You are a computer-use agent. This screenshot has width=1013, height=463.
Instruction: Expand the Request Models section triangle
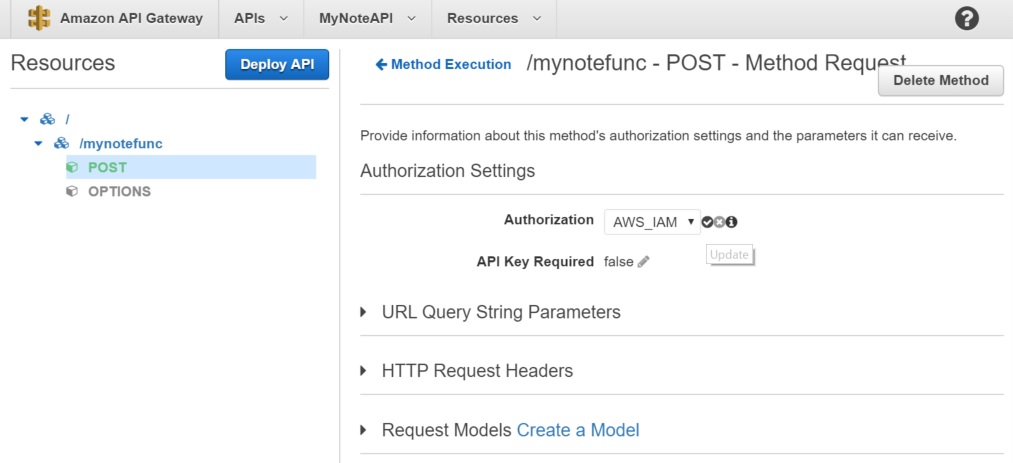click(364, 429)
